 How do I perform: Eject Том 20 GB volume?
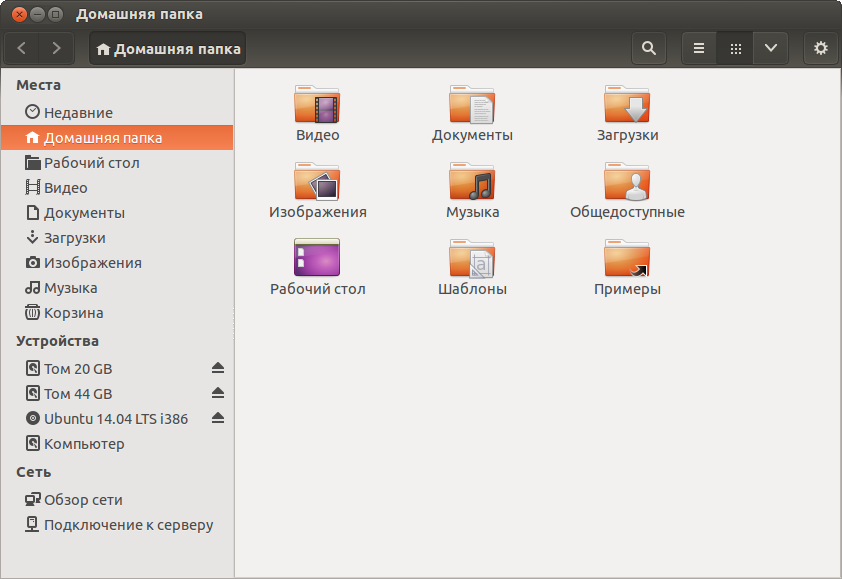pyautogui.click(x=217, y=368)
